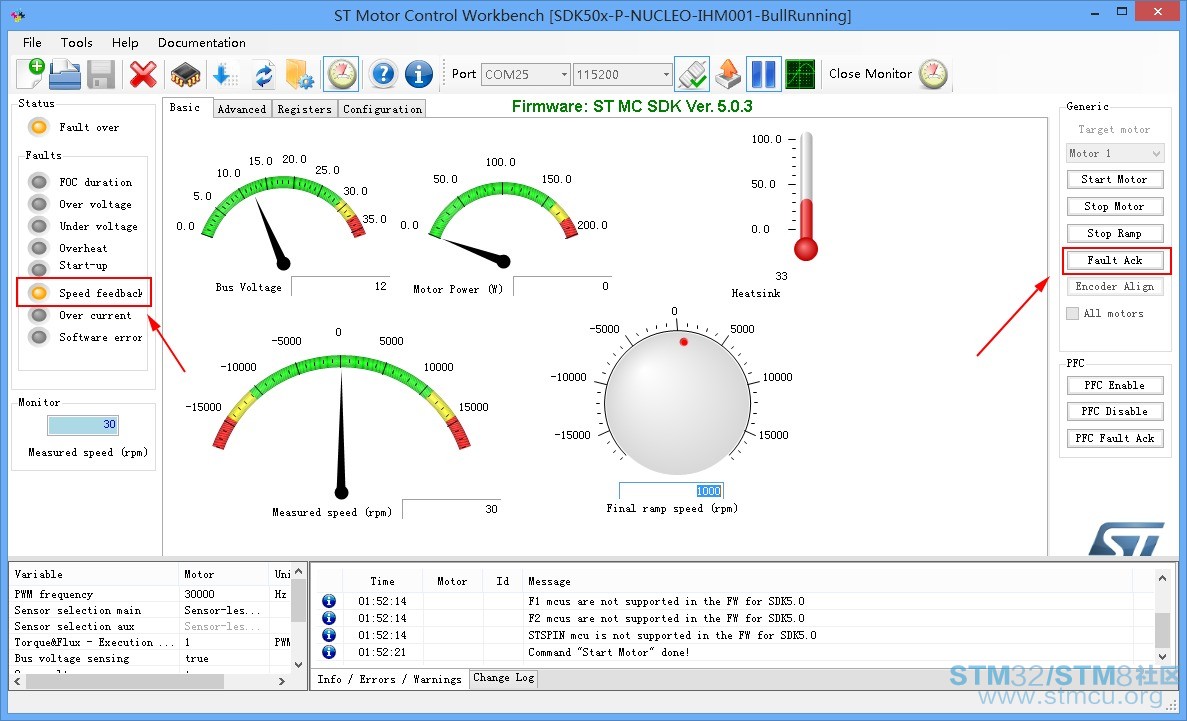Screen dimensions: 1187x721
Task: Open the Tools menu
Action: [76, 42]
